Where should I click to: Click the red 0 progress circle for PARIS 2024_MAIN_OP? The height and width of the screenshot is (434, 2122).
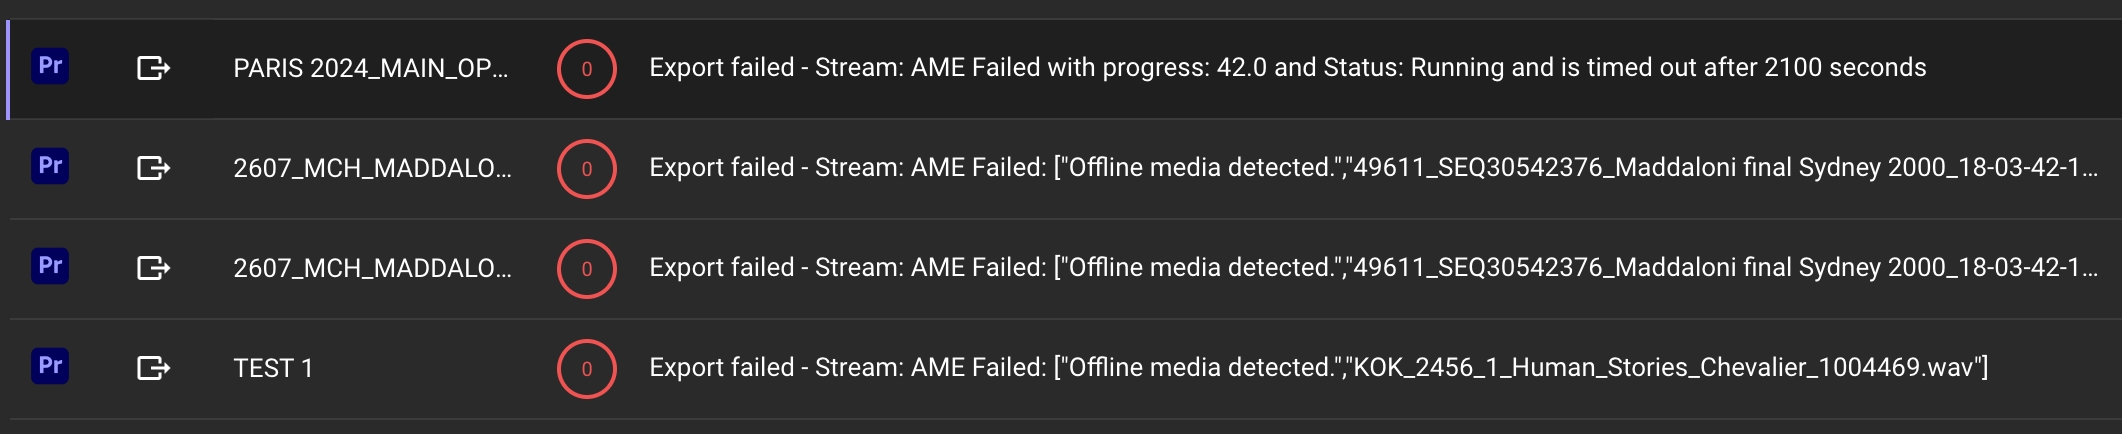[586, 69]
